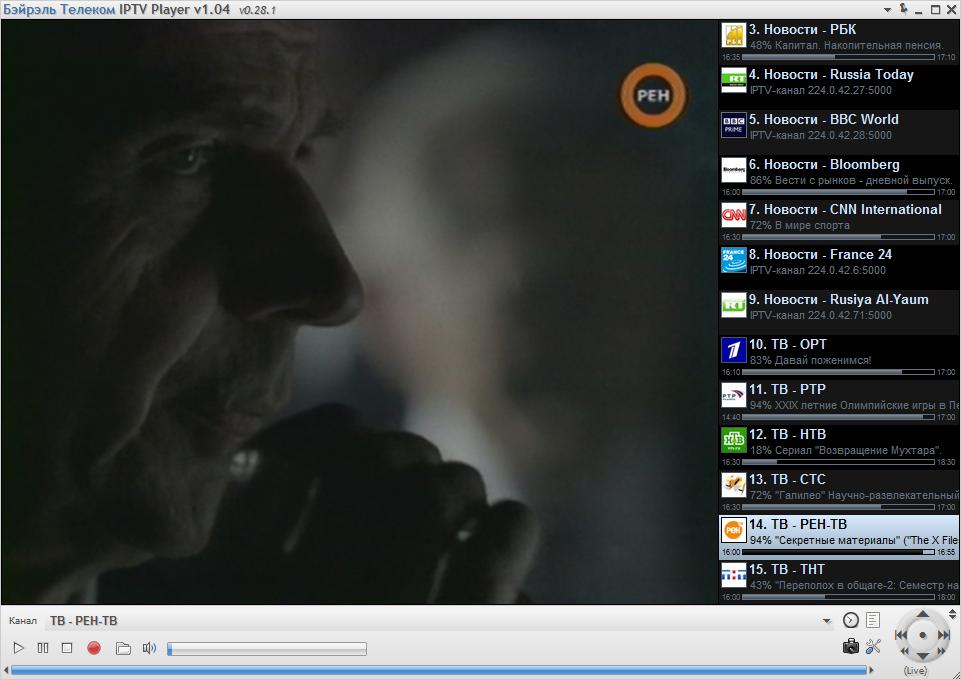Mute audio with the speaker icon

[149, 648]
